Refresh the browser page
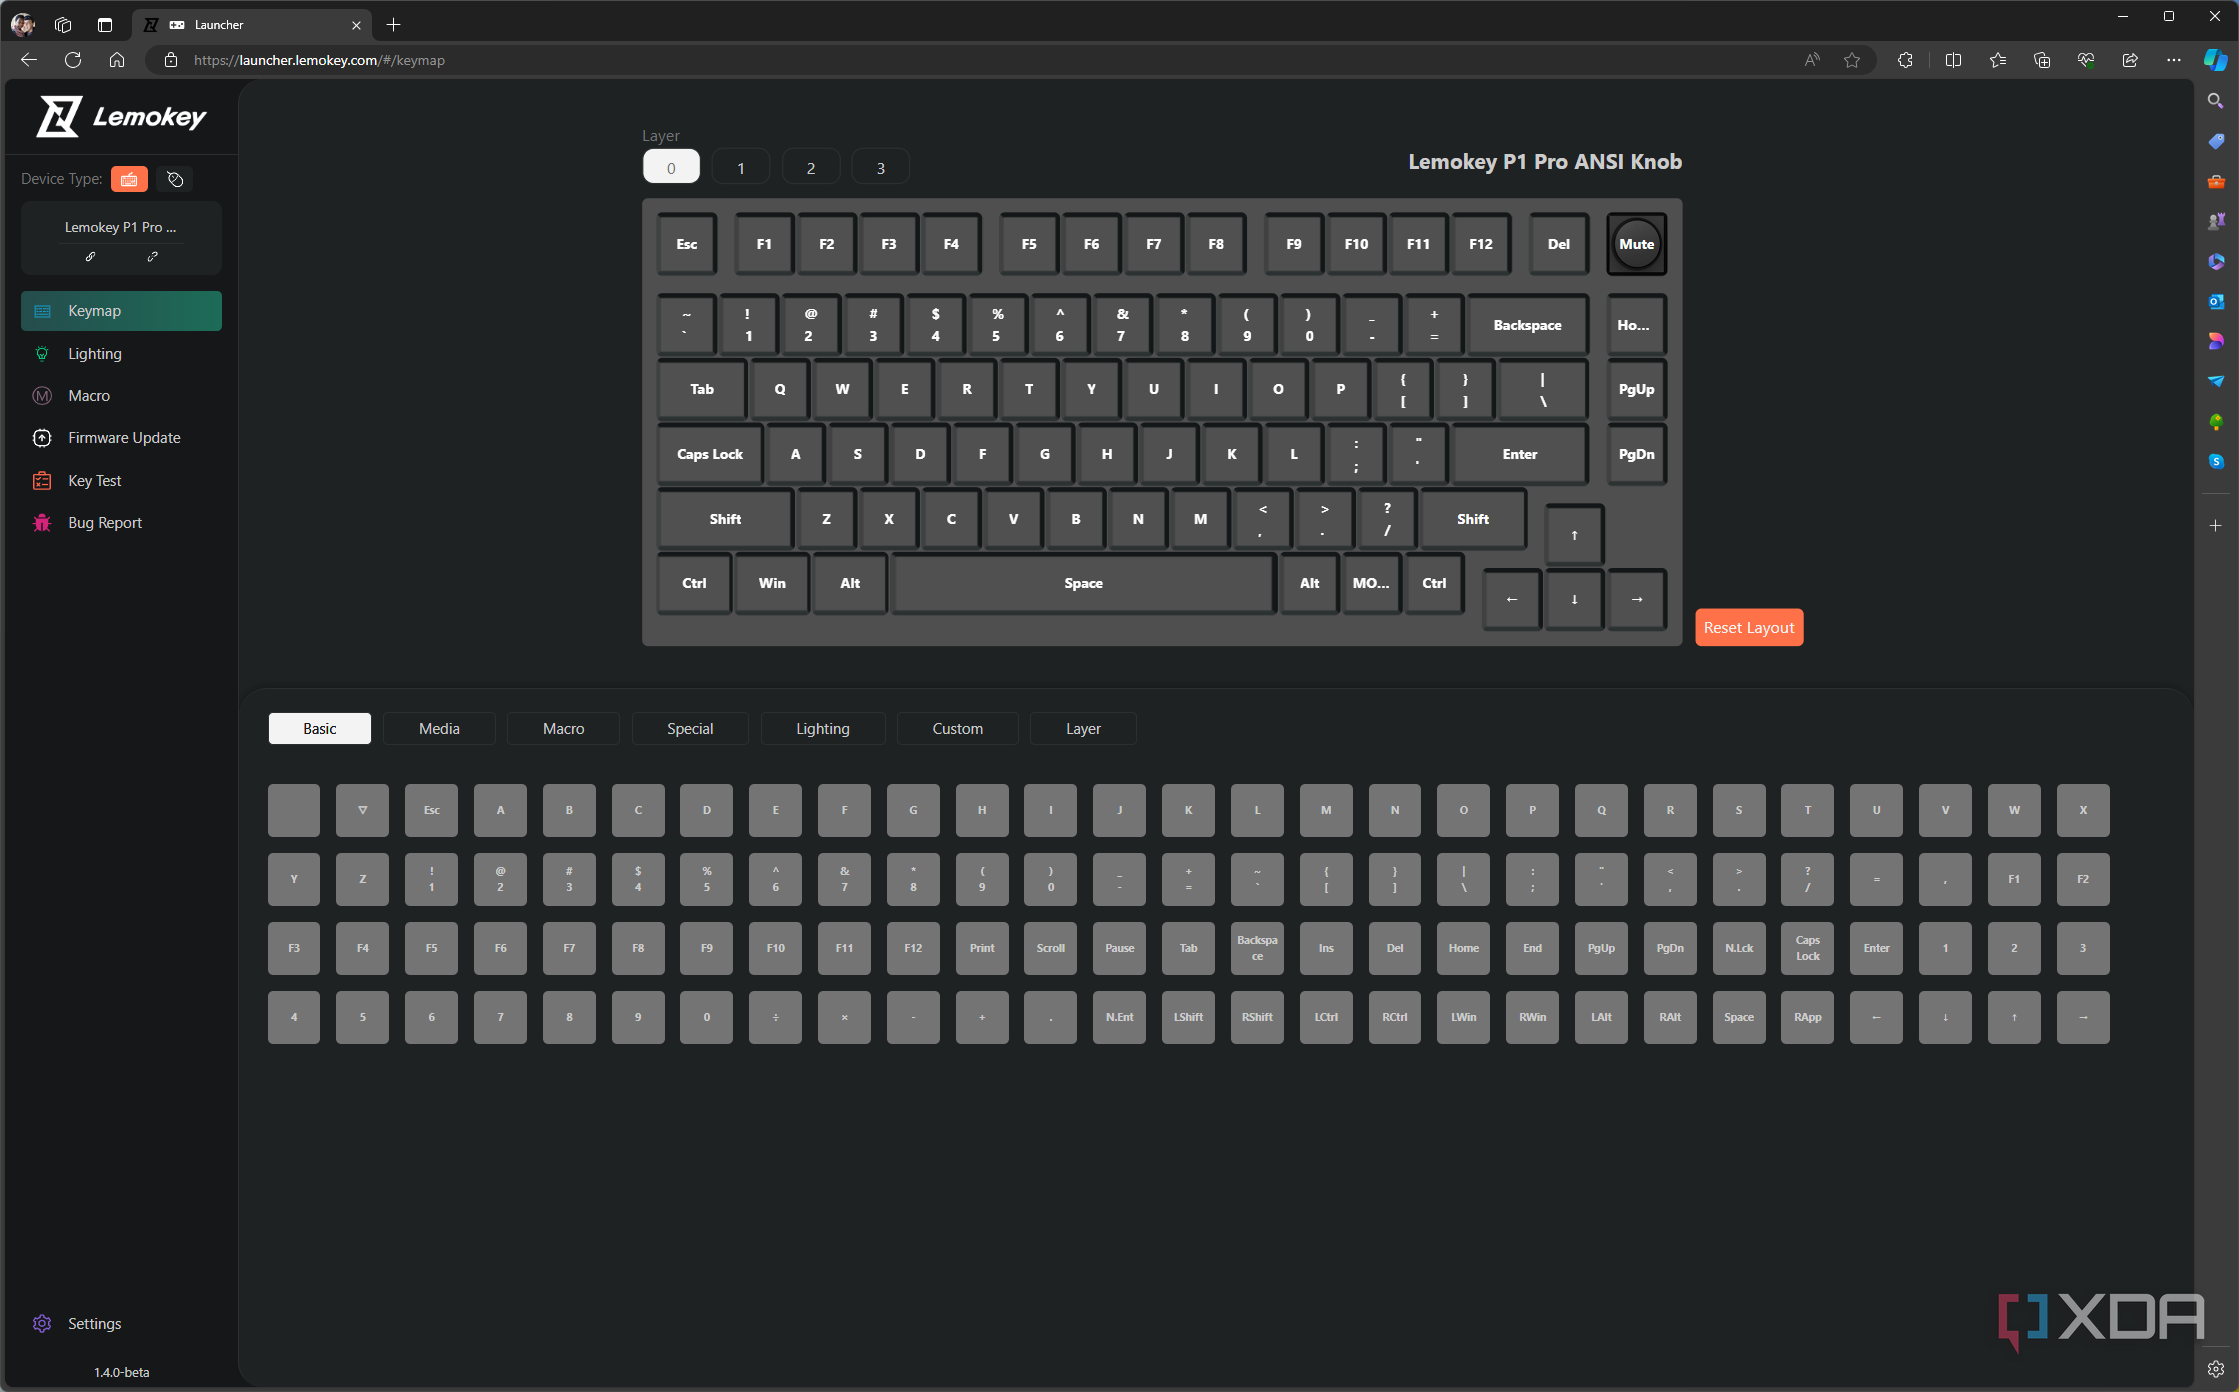Screen dimensions: 2239x1392 tap(73, 60)
